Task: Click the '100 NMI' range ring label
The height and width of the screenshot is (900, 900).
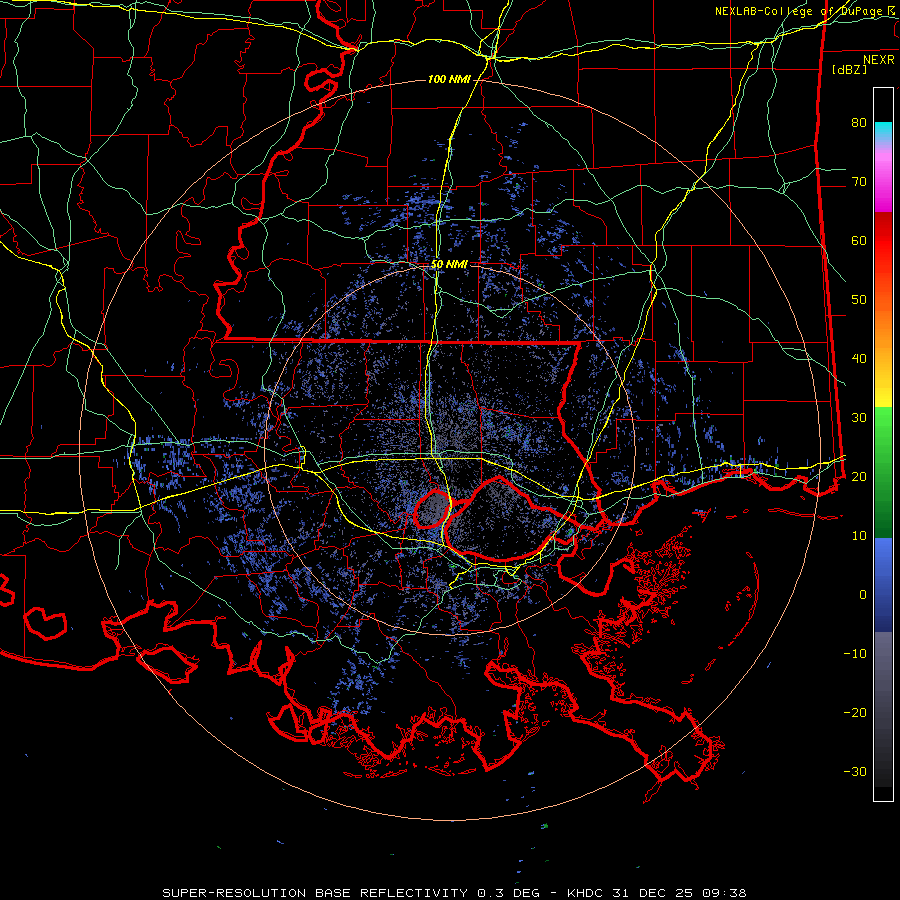Action: 449,79
